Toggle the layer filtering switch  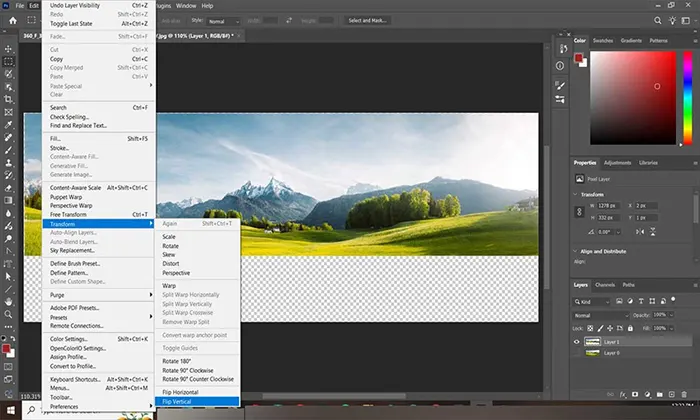click(673, 299)
